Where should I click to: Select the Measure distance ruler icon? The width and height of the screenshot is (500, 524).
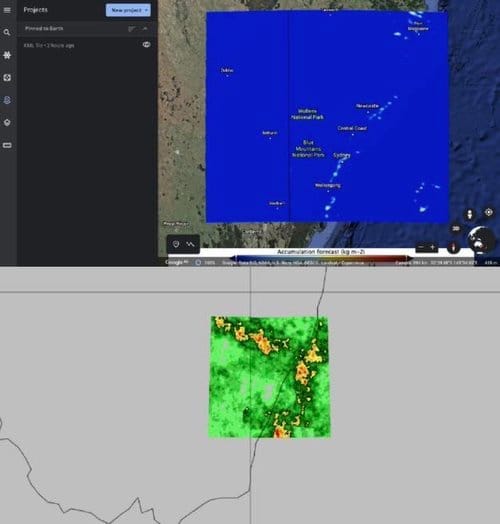[7, 145]
